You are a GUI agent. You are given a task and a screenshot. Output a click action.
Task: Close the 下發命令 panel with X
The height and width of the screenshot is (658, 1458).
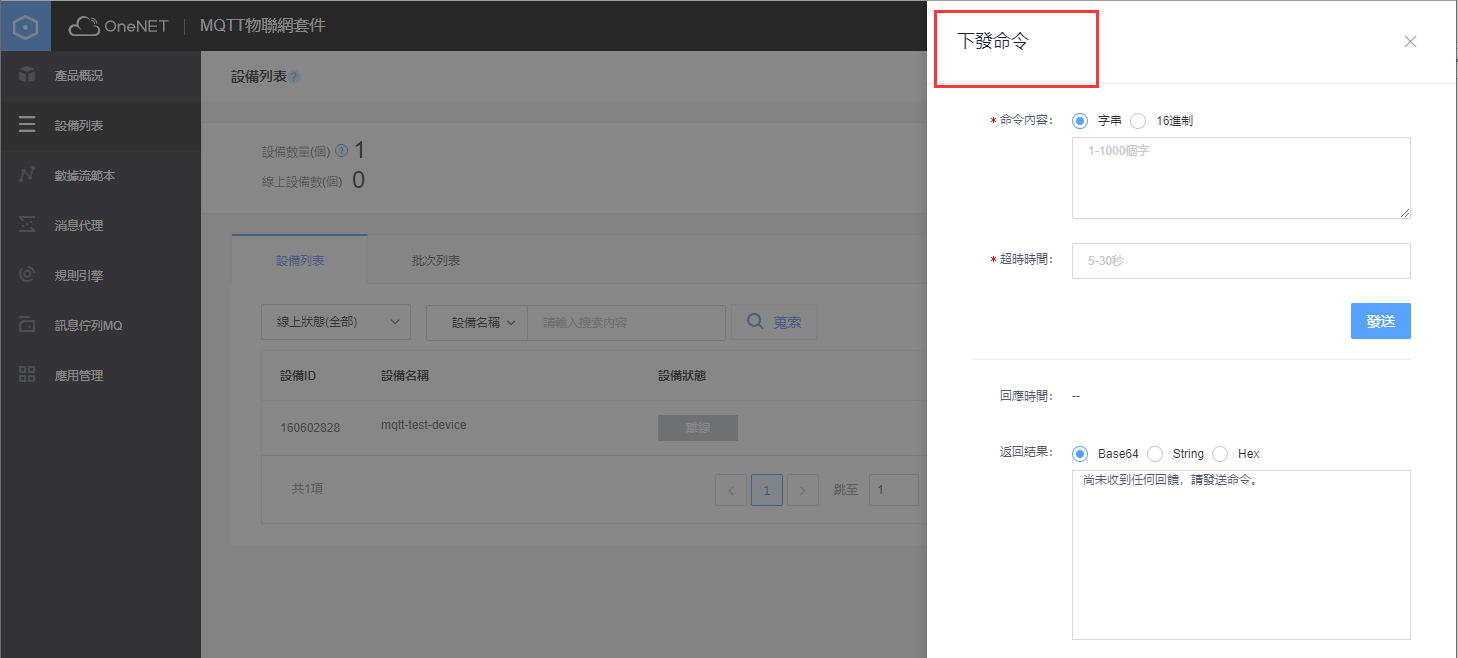click(1410, 41)
